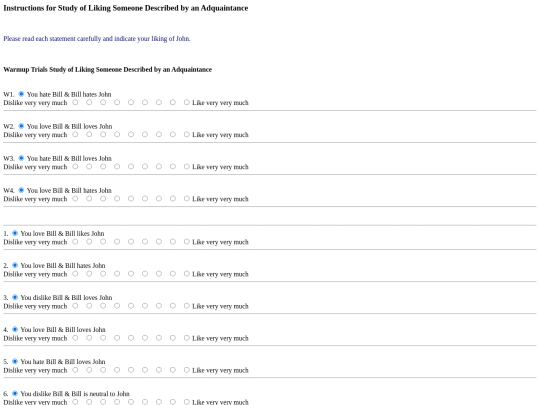540x405 pixels.
Task: Pick item 3 radio nearest 'Like very very much'
Action: click(187, 305)
